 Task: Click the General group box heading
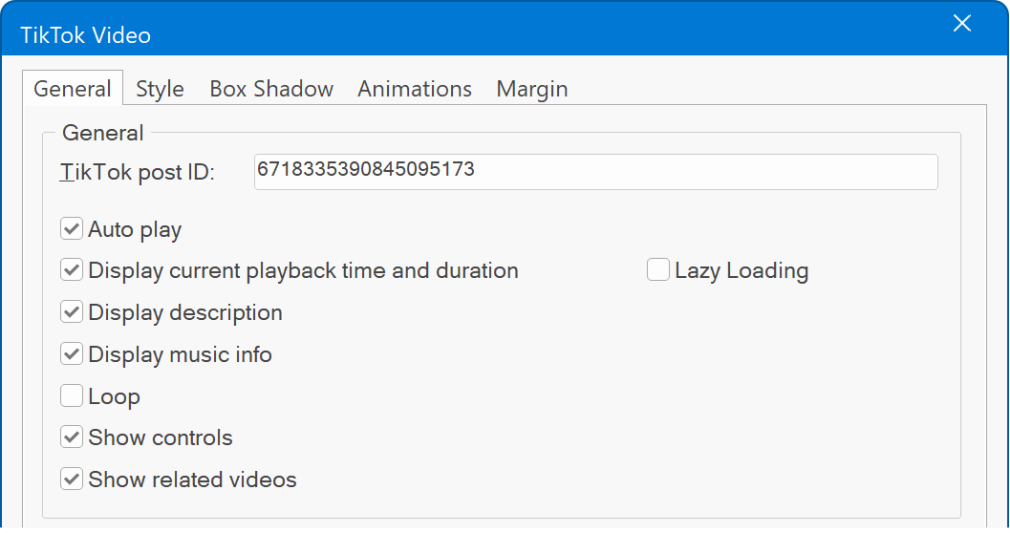click(x=102, y=133)
